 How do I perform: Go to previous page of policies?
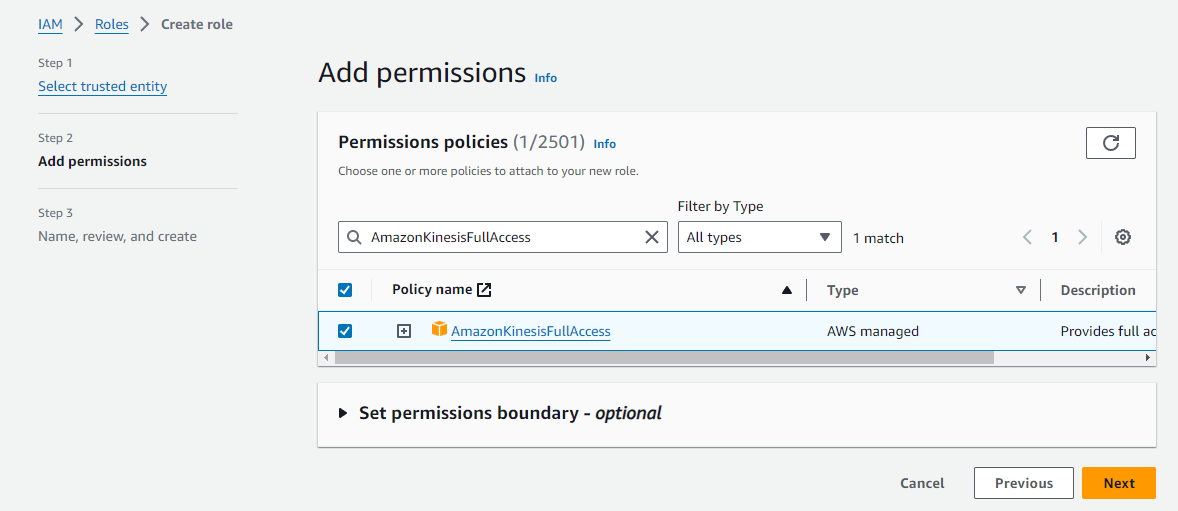[x=1027, y=237]
